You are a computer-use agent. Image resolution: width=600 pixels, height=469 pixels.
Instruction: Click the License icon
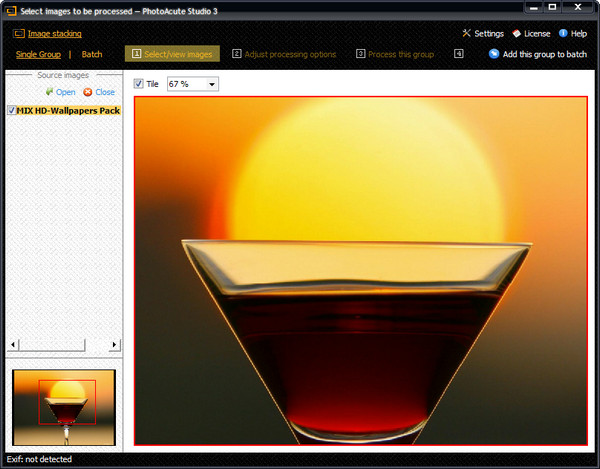click(516, 34)
